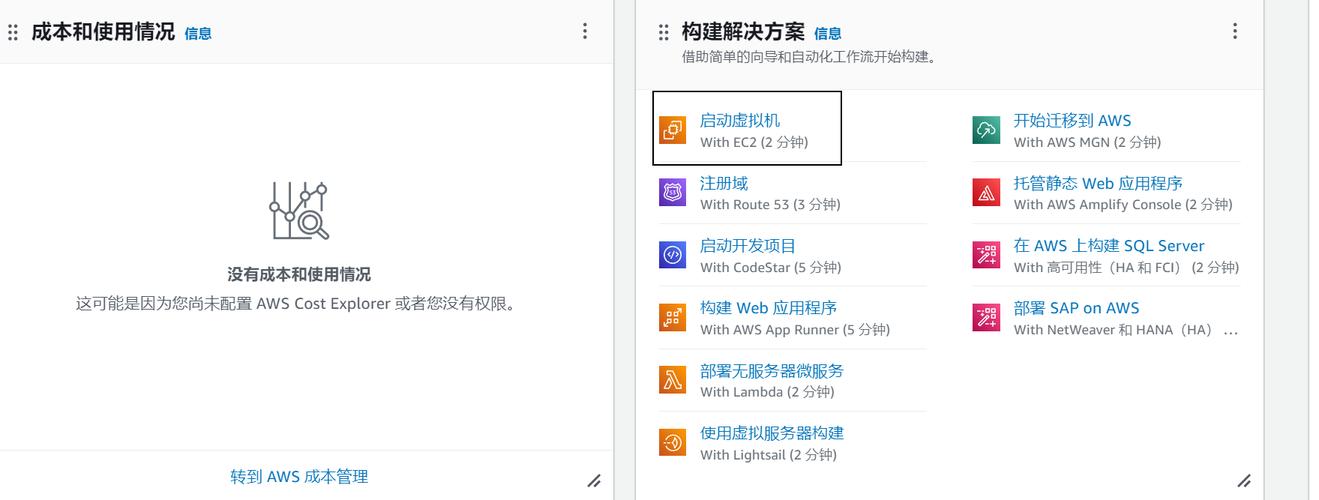This screenshot has width=1319, height=500.
Task: Click the text With Route 53 (3 分钟)
Action: tap(770, 204)
